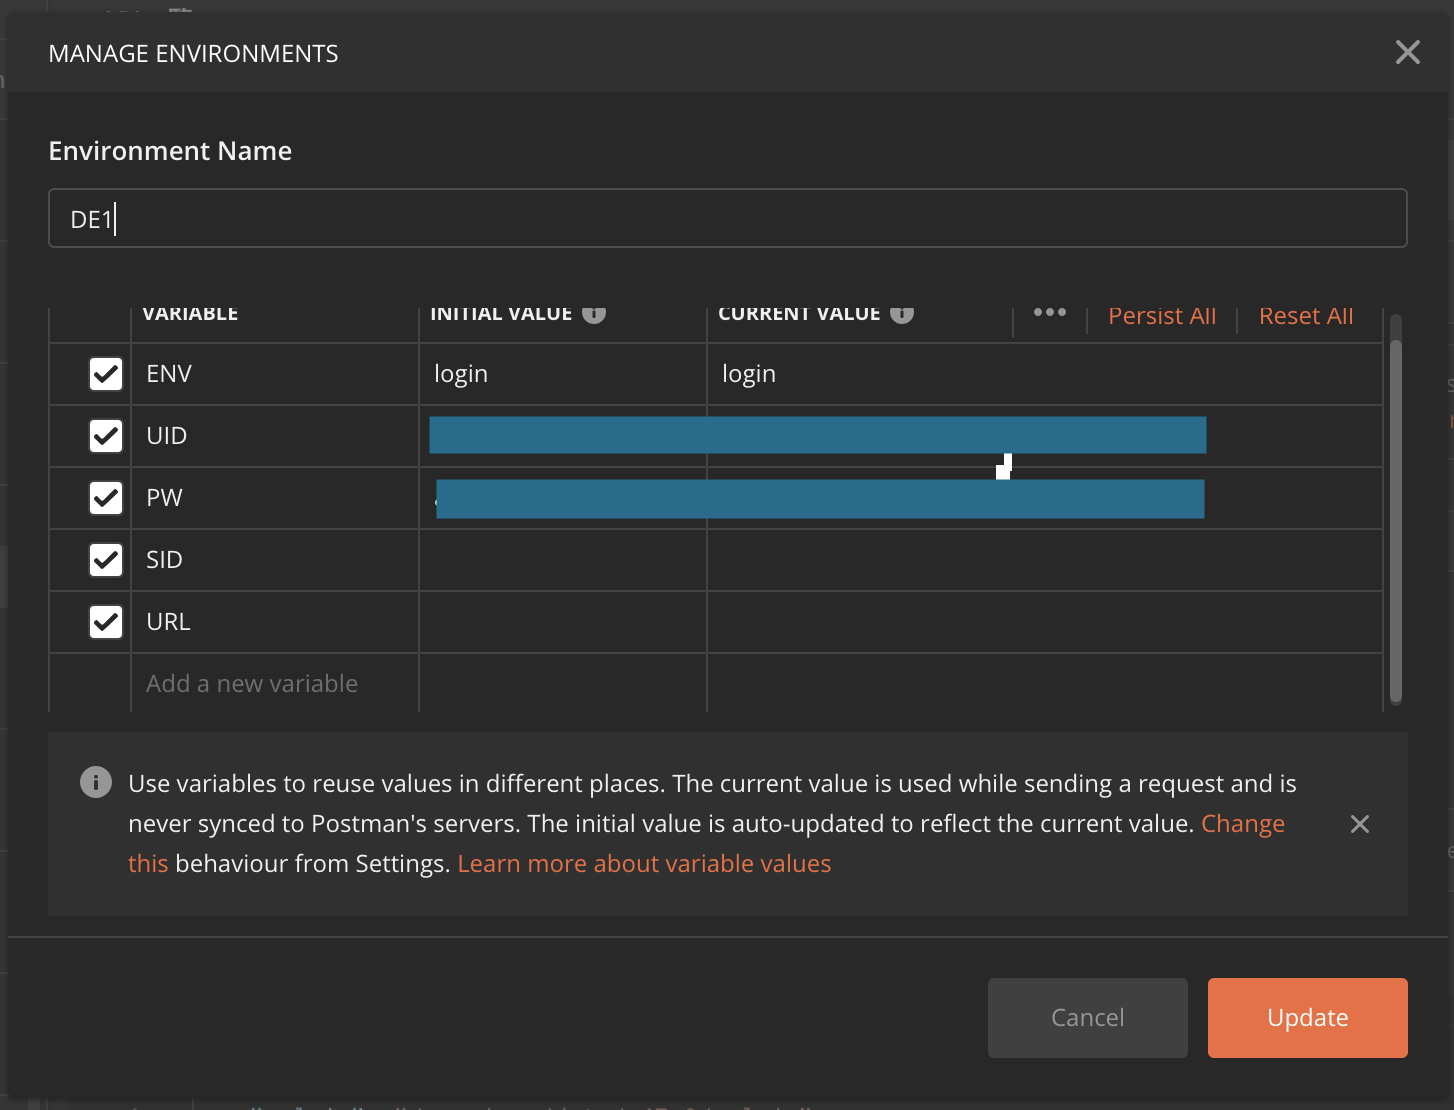Dismiss the variables info banner
The height and width of the screenshot is (1110, 1454).
coord(1360,824)
